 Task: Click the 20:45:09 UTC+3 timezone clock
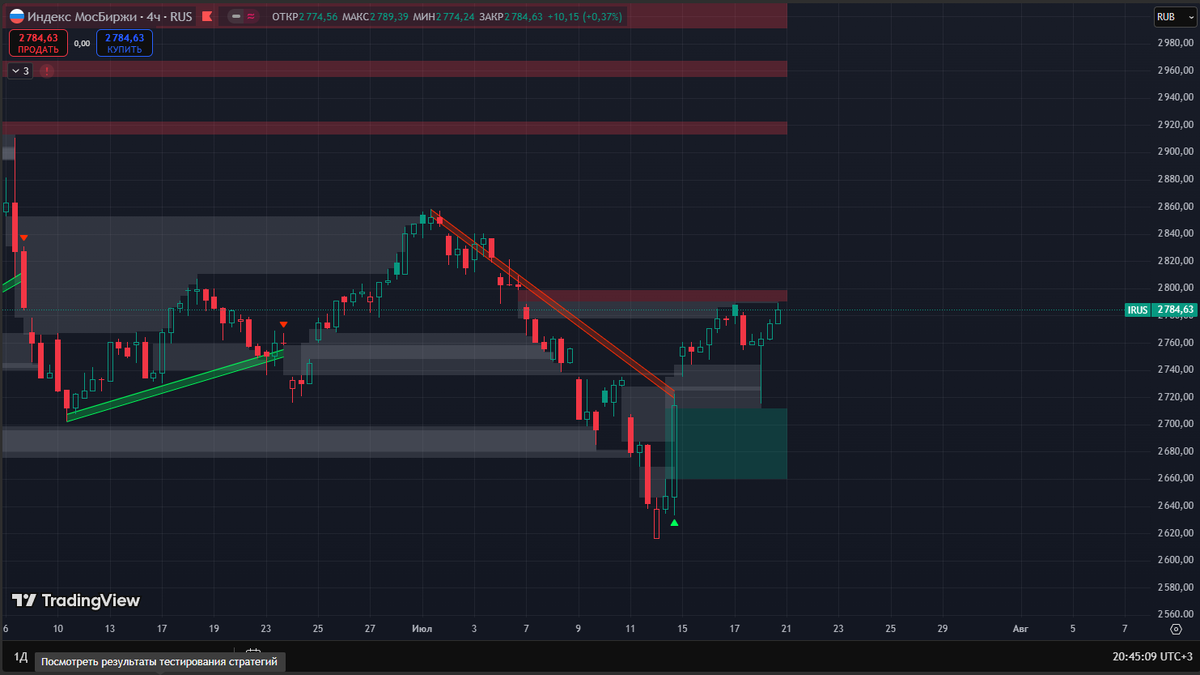1152,657
